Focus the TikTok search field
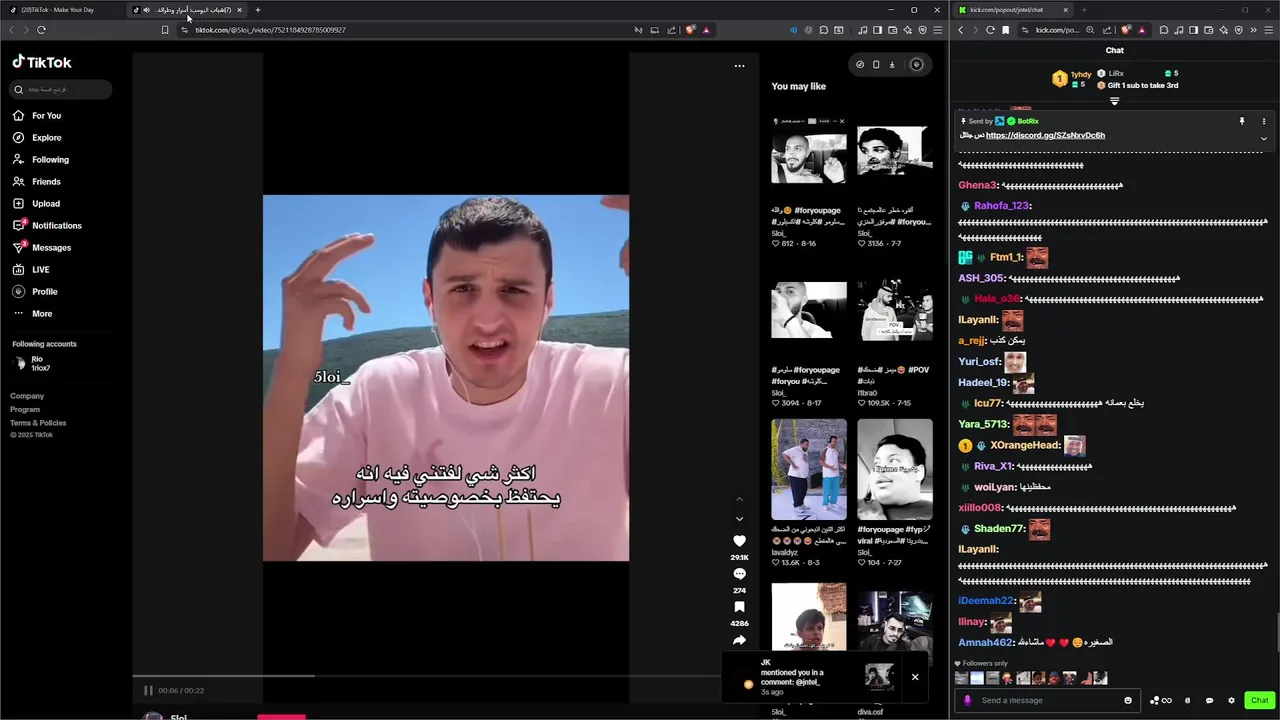Screen dimensions: 1280x720 (x=61, y=90)
